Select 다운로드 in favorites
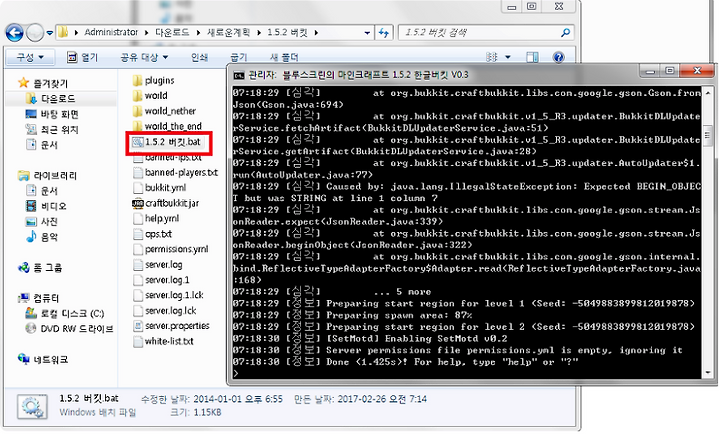The height and width of the screenshot is (435, 720). coord(51,98)
